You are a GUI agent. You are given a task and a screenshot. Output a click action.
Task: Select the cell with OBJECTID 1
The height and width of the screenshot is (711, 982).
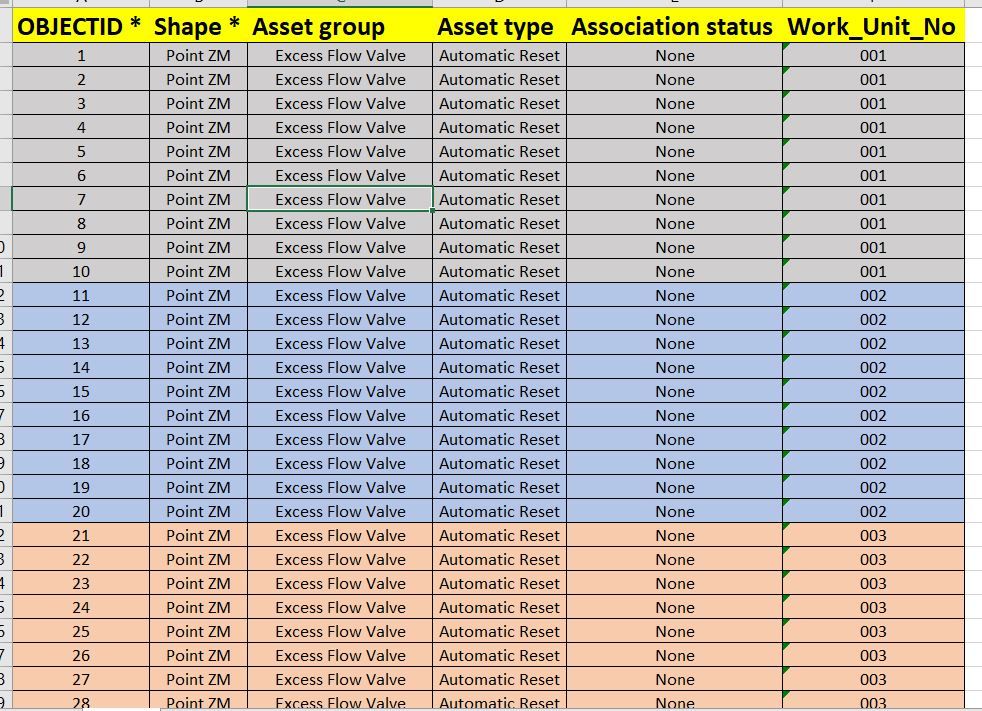pos(81,55)
